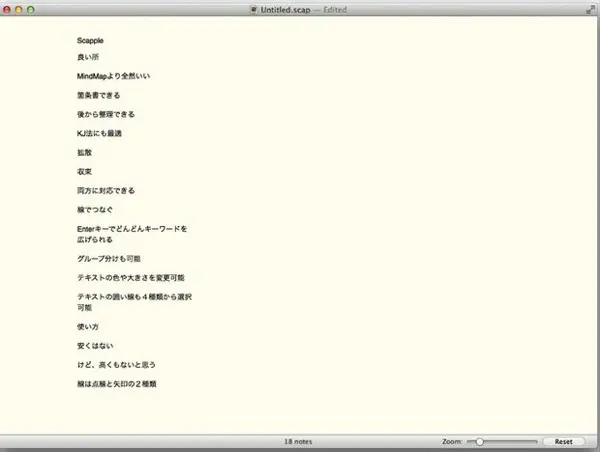This screenshot has height=452, width=600.
Task: Select the けど、高くもないと思う note
Action: tap(116, 365)
